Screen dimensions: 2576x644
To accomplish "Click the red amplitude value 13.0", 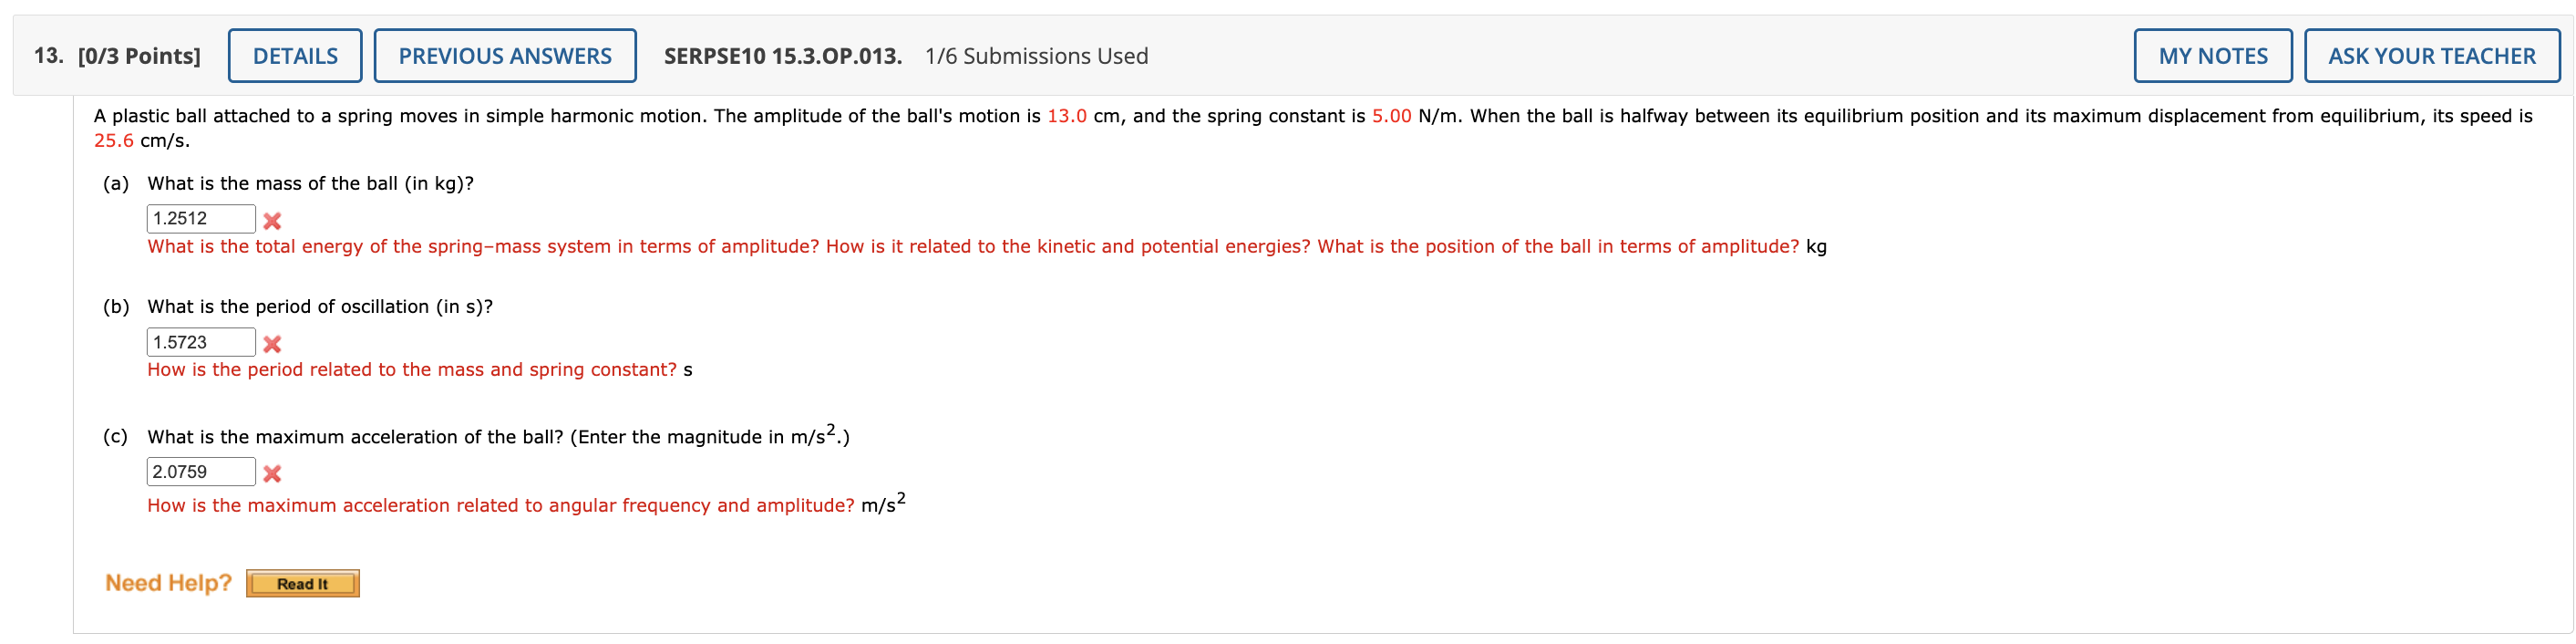I will (1069, 115).
